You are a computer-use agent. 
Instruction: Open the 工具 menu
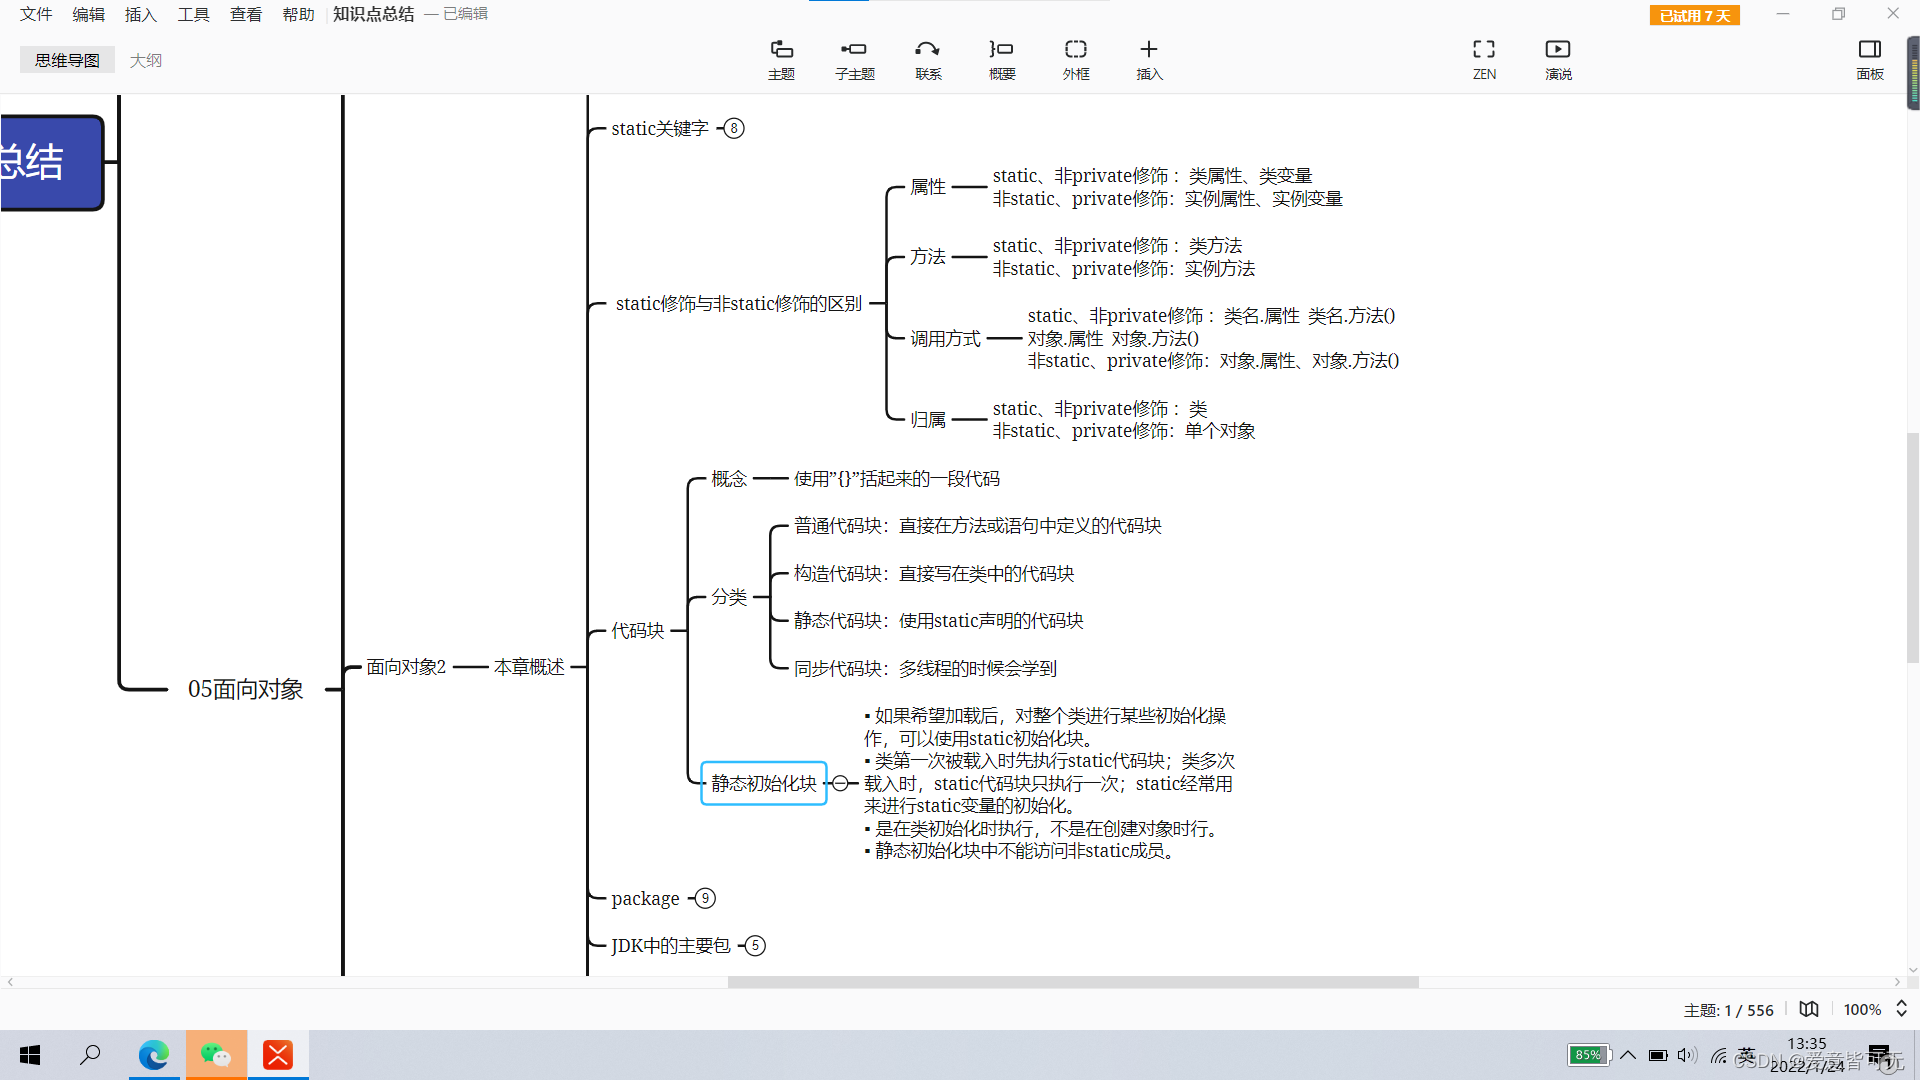193,14
